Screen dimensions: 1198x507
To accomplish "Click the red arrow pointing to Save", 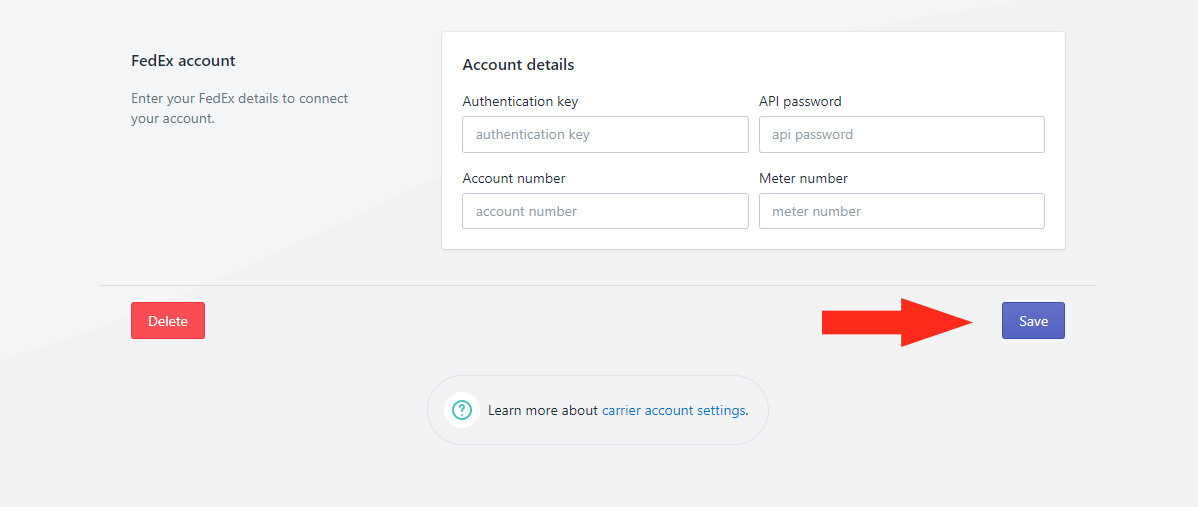I will point(898,322).
